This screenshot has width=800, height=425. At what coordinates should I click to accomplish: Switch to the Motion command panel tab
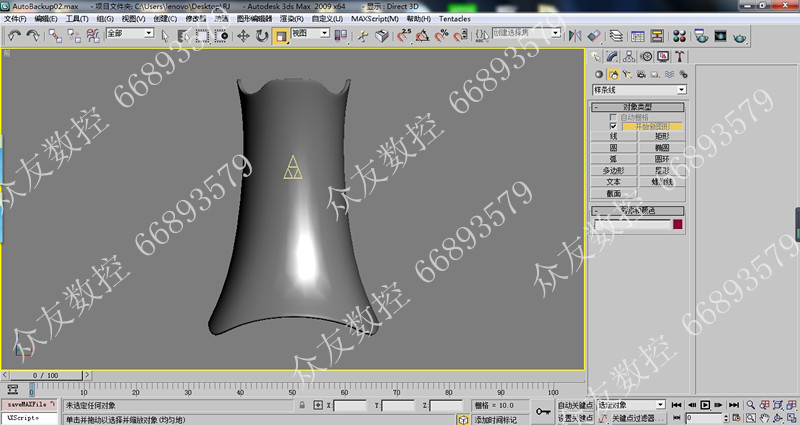point(646,56)
